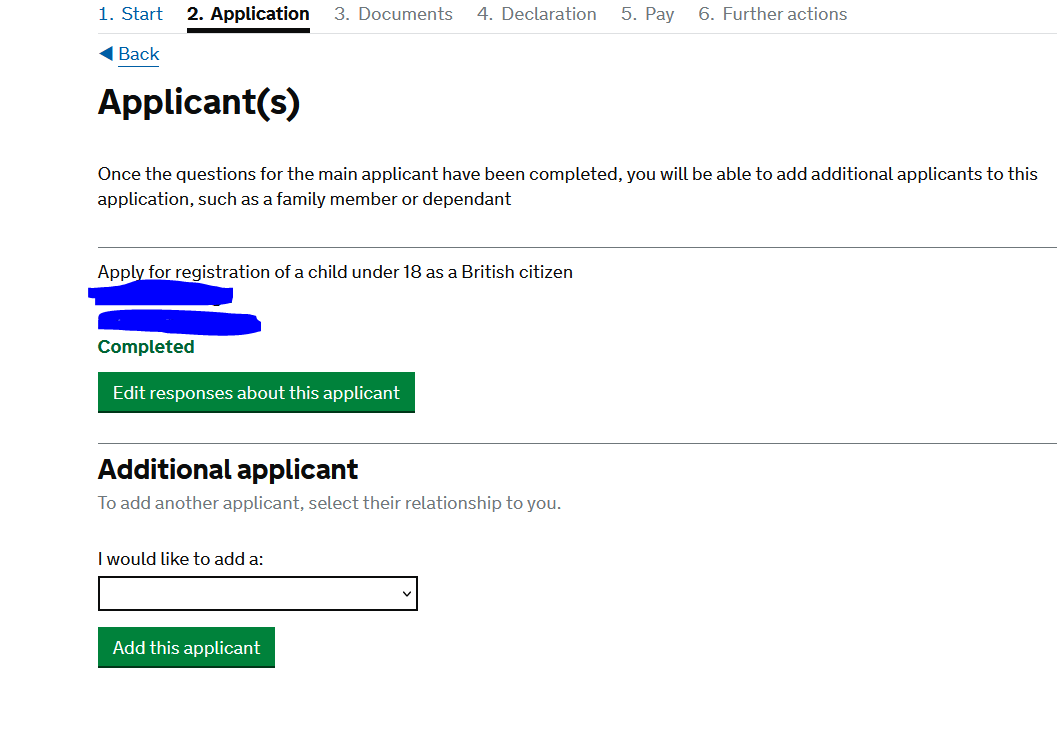This screenshot has width=1057, height=751.
Task: Expand the relationship dropdown chevron arrow
Action: 406,594
